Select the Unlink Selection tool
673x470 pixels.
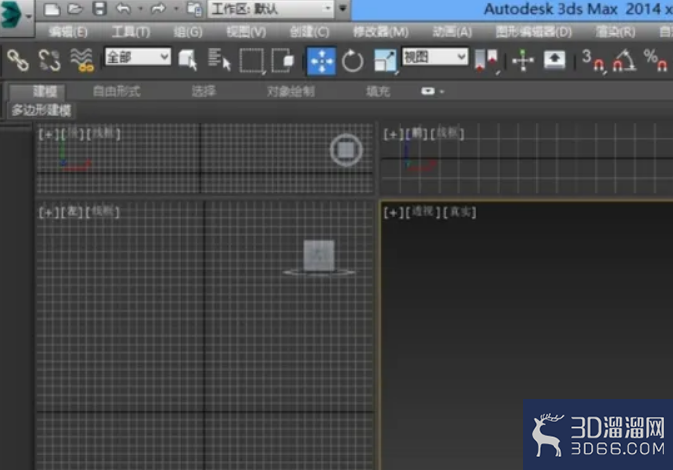(49, 60)
